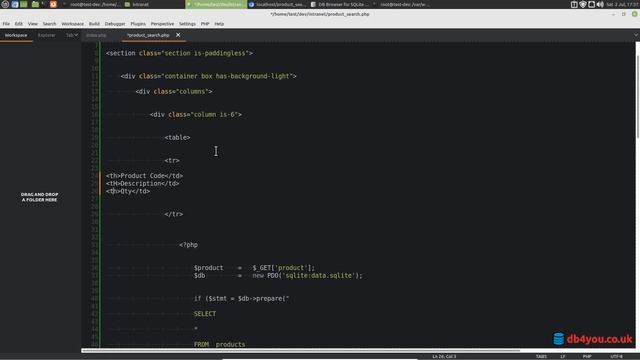Switch to the Explorer sidebar tab
Image resolution: width=640 pixels, height=360 pixels.
pyautogui.click(x=47, y=36)
